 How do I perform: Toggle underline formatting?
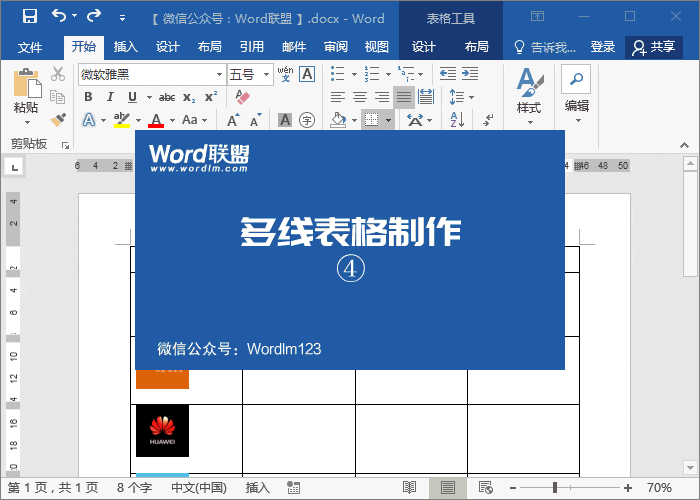click(133, 97)
